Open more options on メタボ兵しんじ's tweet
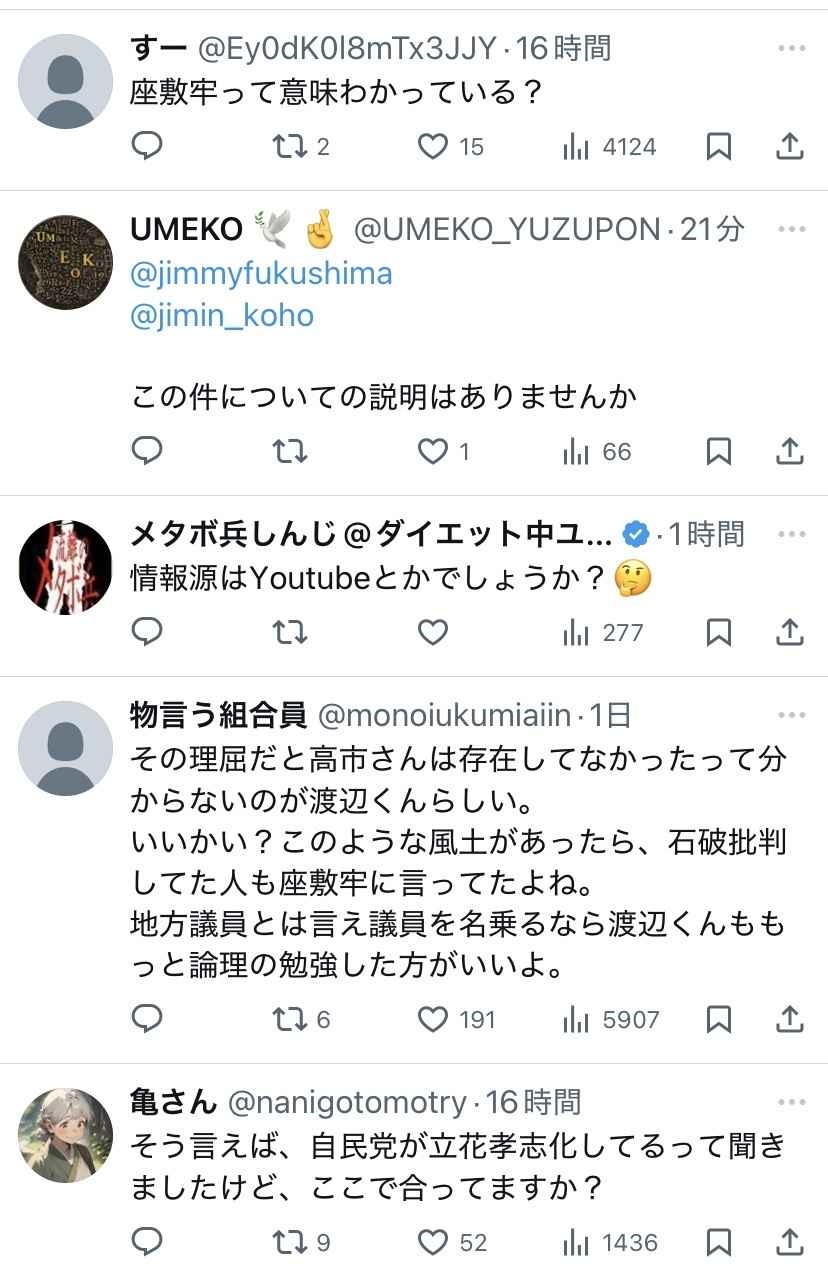This screenshot has width=828, height=1274. pos(791,533)
